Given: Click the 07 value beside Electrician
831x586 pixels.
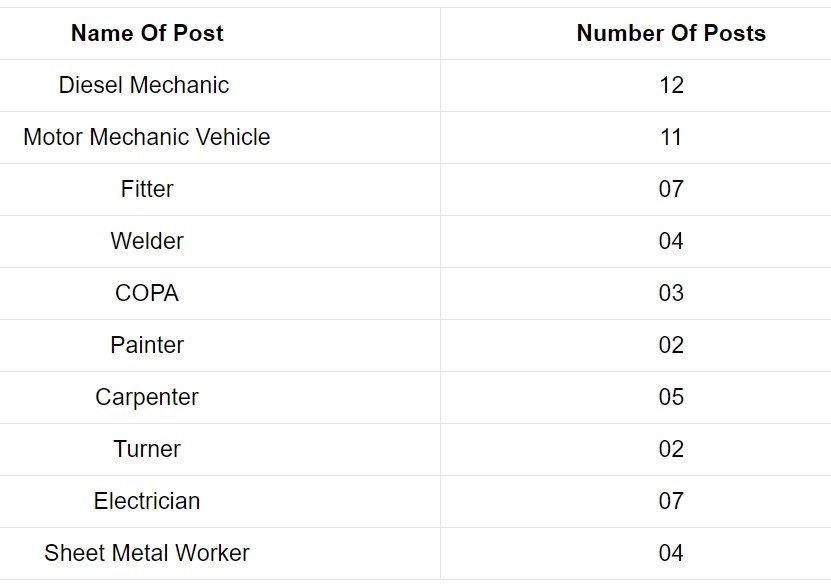Looking at the screenshot, I should pyautogui.click(x=671, y=501).
